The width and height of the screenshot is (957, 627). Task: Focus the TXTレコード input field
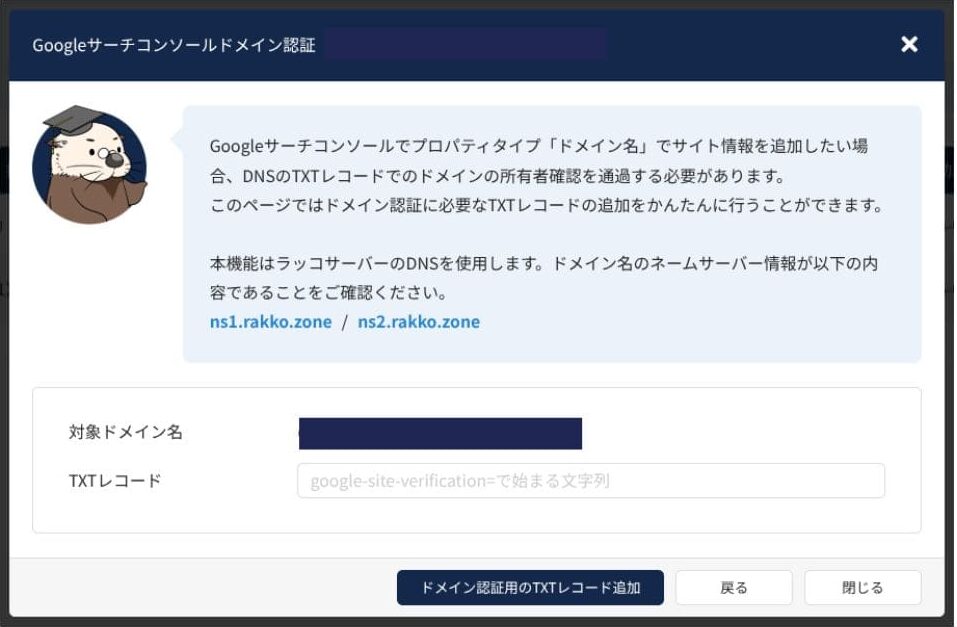(x=590, y=481)
